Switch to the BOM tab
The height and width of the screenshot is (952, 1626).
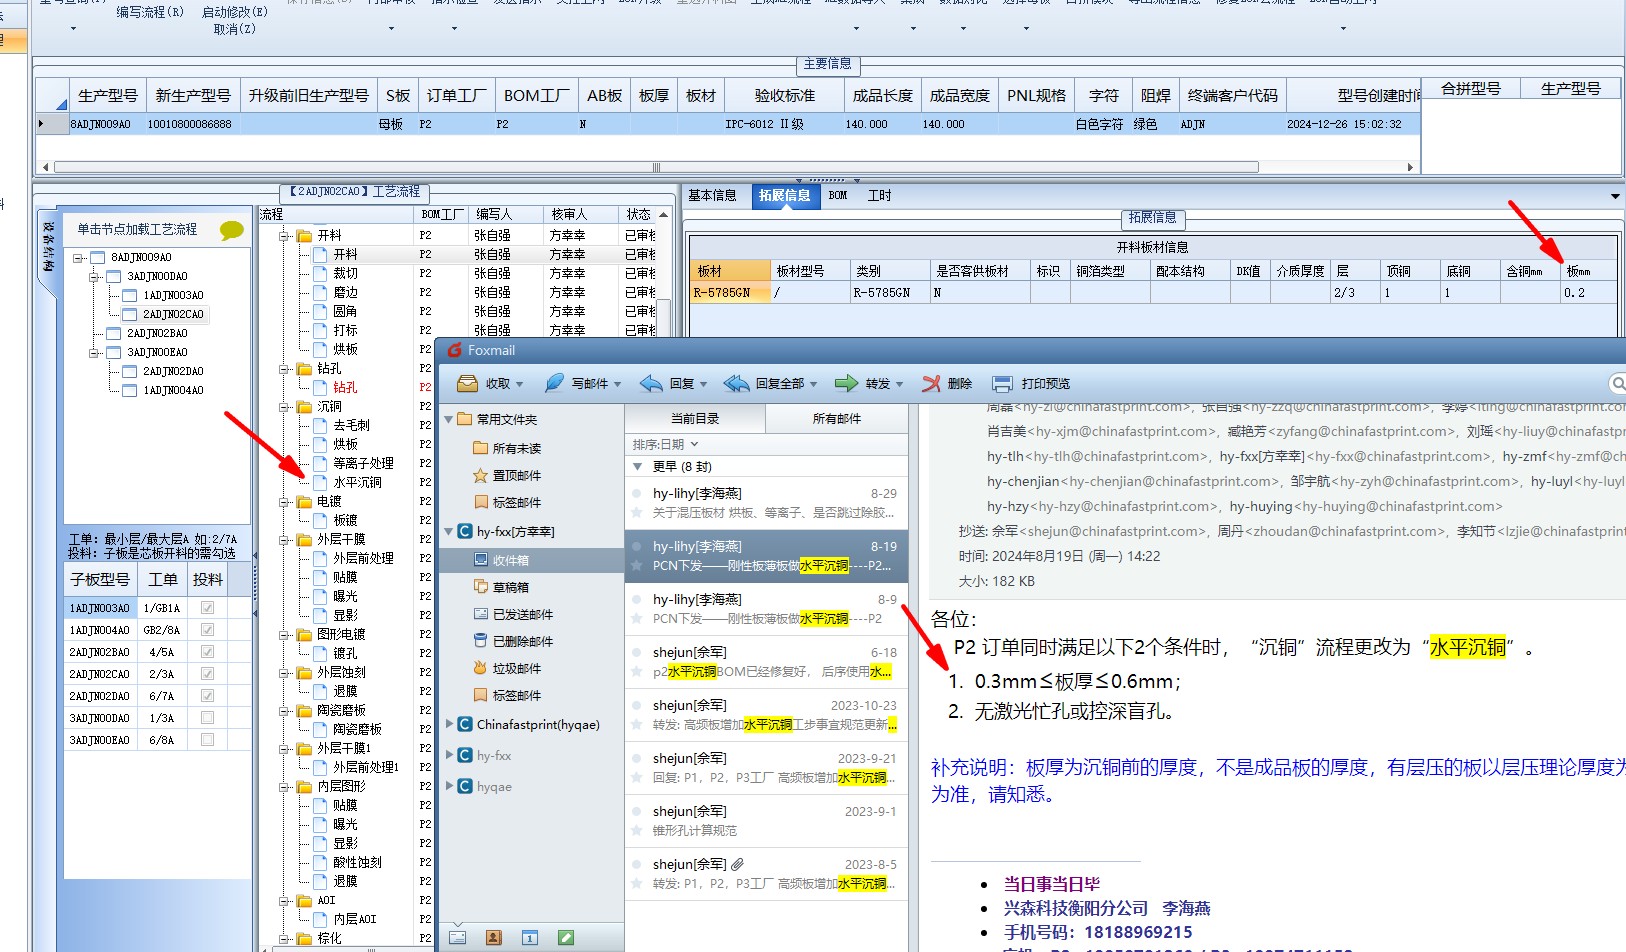(838, 196)
